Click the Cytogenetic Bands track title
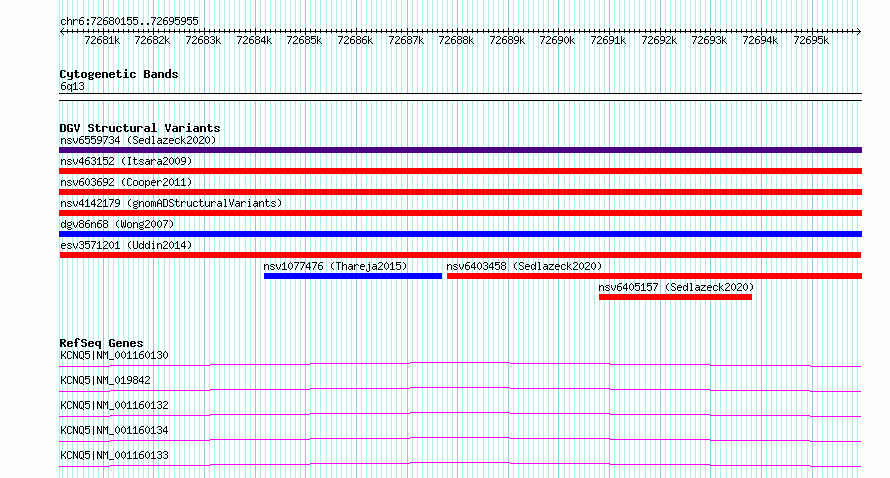 119,74
